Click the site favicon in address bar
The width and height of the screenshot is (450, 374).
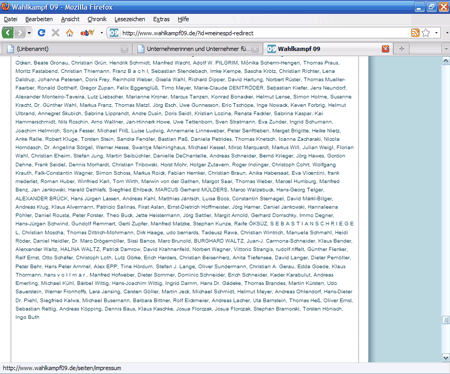tap(114, 33)
